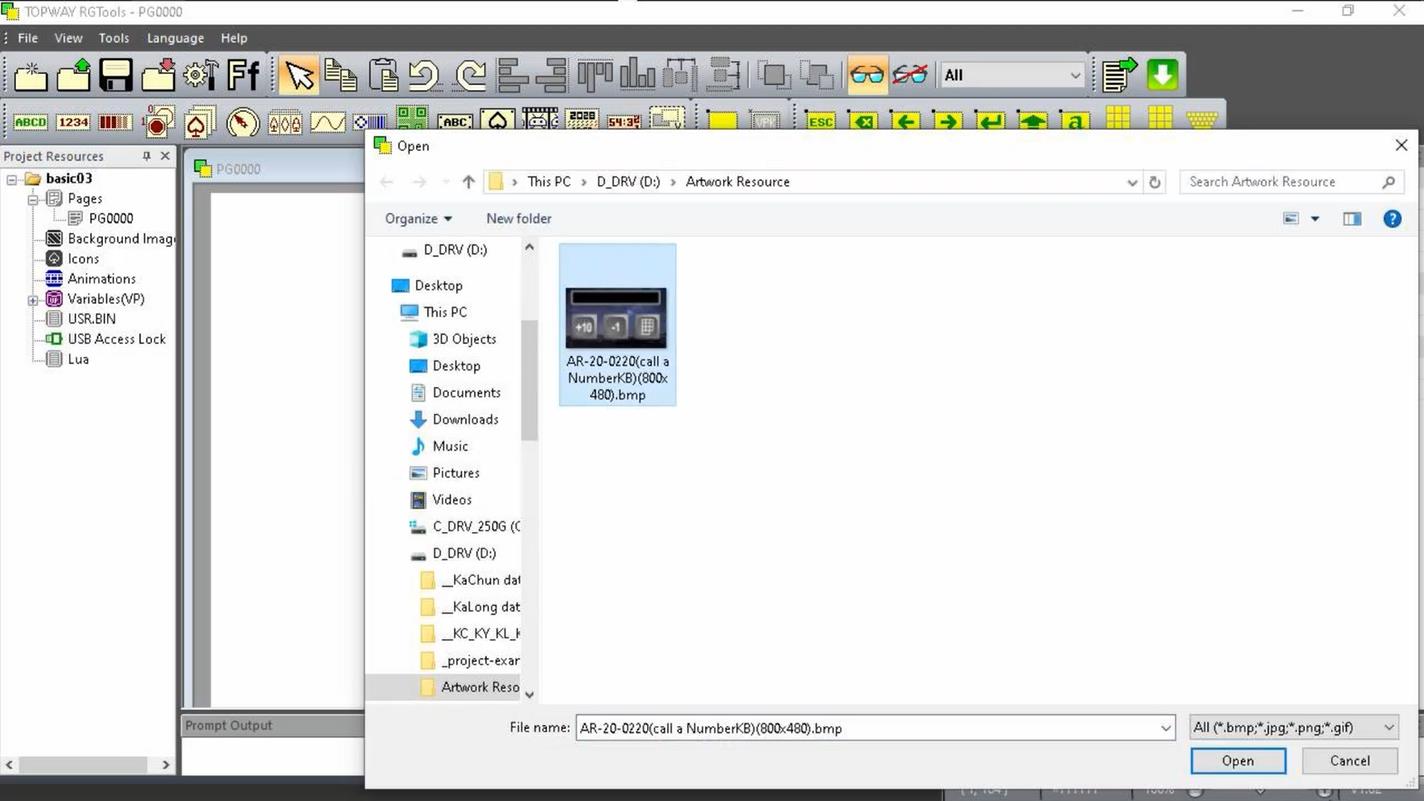
Task: Select Background Image in Project Resources
Action: [x=121, y=238]
